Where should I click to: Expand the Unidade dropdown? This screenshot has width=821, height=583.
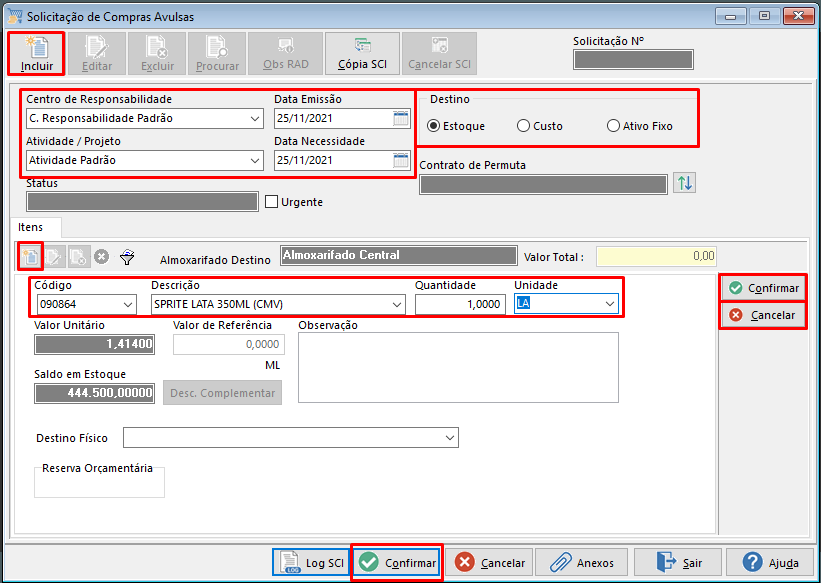(609, 304)
